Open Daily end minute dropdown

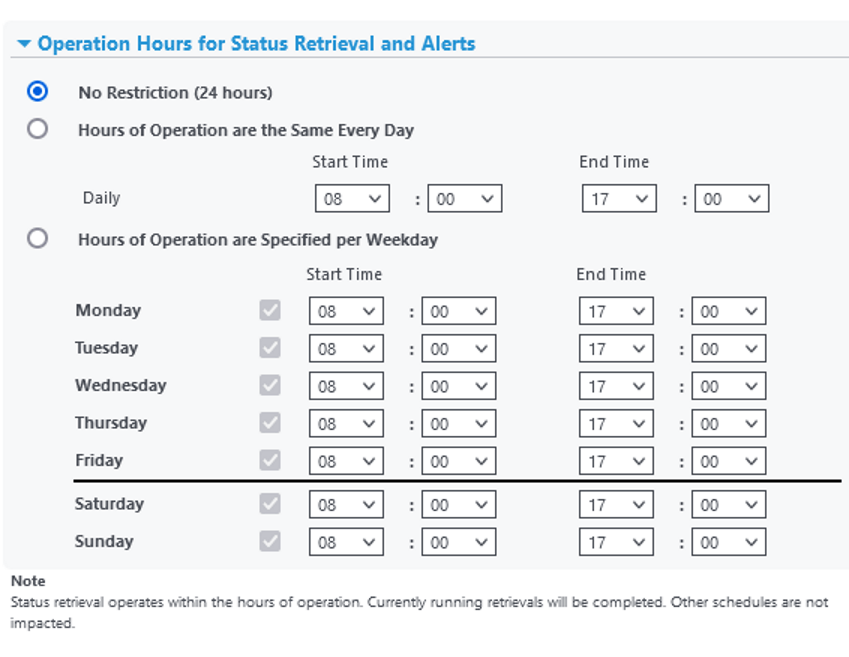(x=731, y=199)
